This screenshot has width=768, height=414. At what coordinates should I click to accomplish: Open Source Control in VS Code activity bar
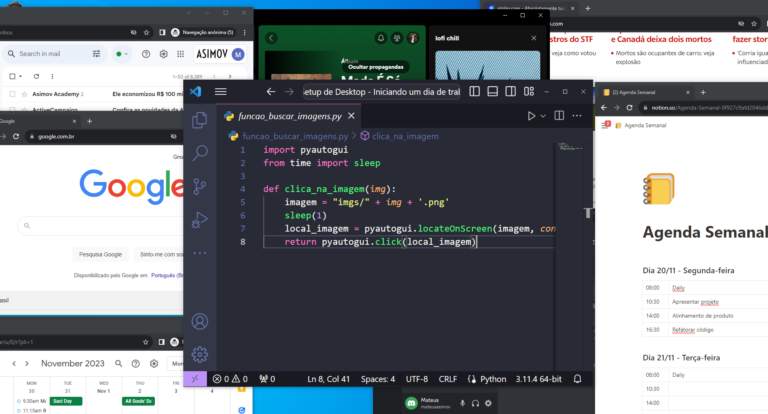200,186
